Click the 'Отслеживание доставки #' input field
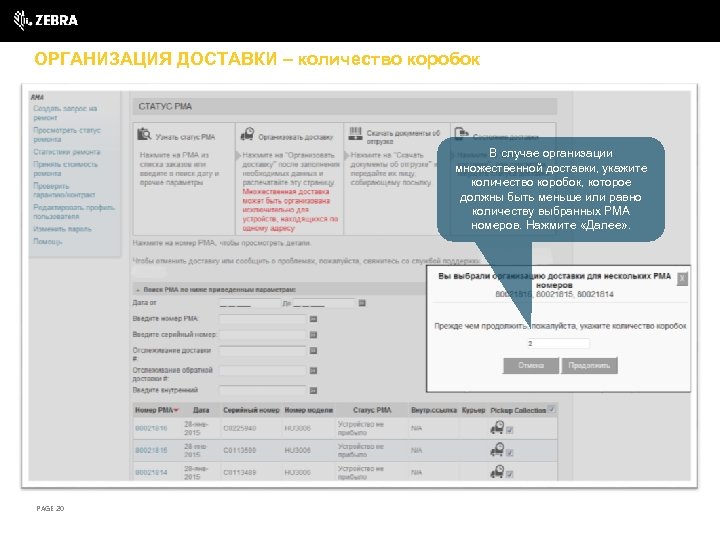 point(263,351)
